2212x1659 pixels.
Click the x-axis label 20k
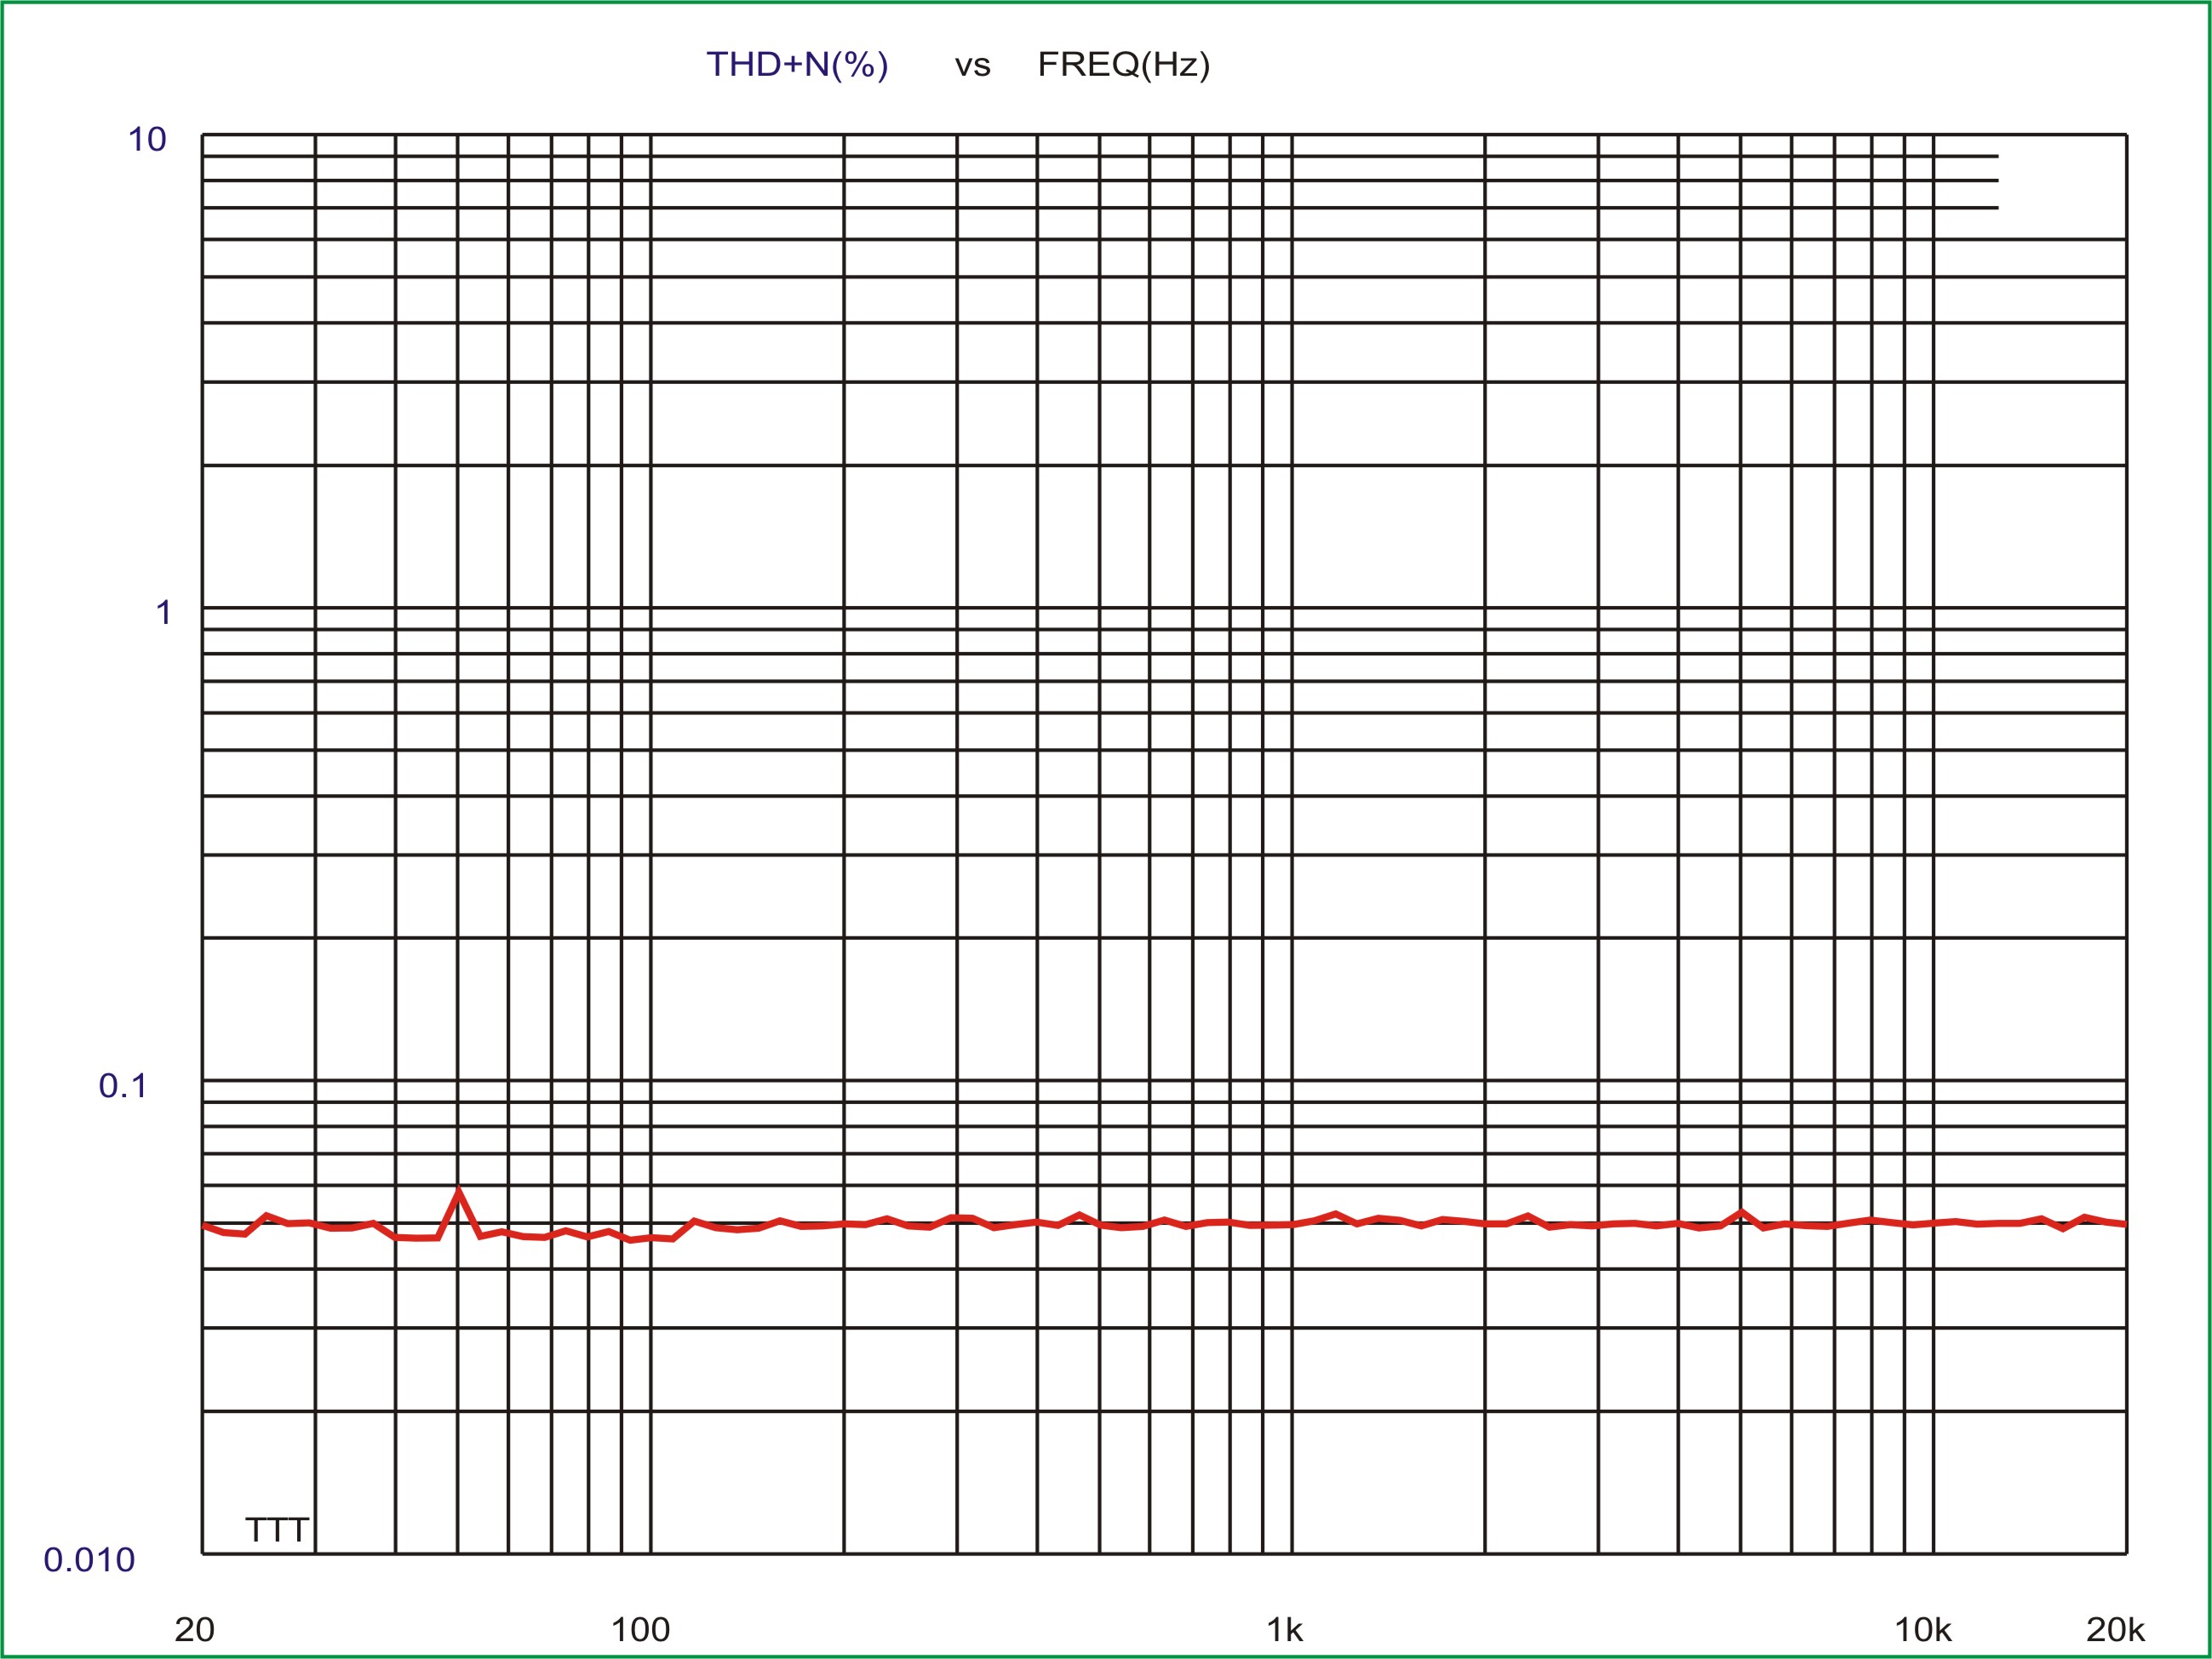pos(2115,1629)
